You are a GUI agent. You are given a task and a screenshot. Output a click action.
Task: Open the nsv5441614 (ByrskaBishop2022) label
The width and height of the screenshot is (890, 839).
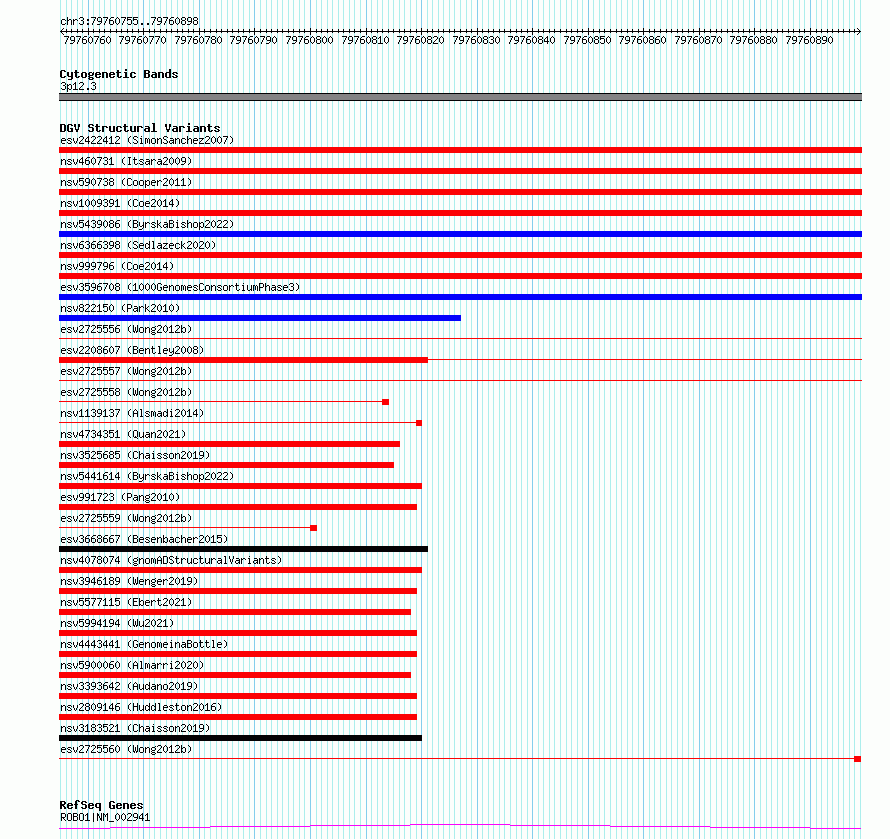147,476
